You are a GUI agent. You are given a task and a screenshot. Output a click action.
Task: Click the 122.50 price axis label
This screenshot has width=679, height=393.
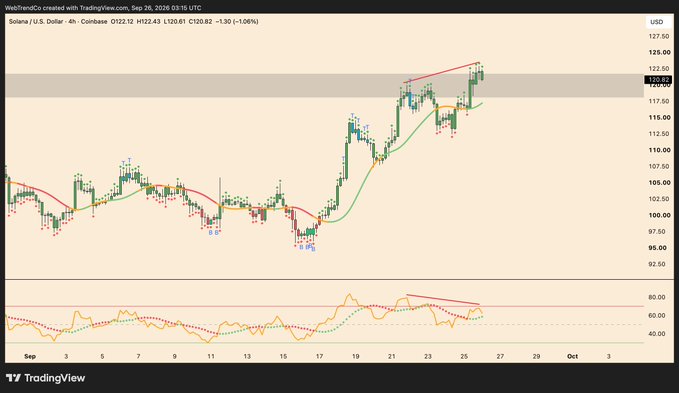[x=659, y=69]
